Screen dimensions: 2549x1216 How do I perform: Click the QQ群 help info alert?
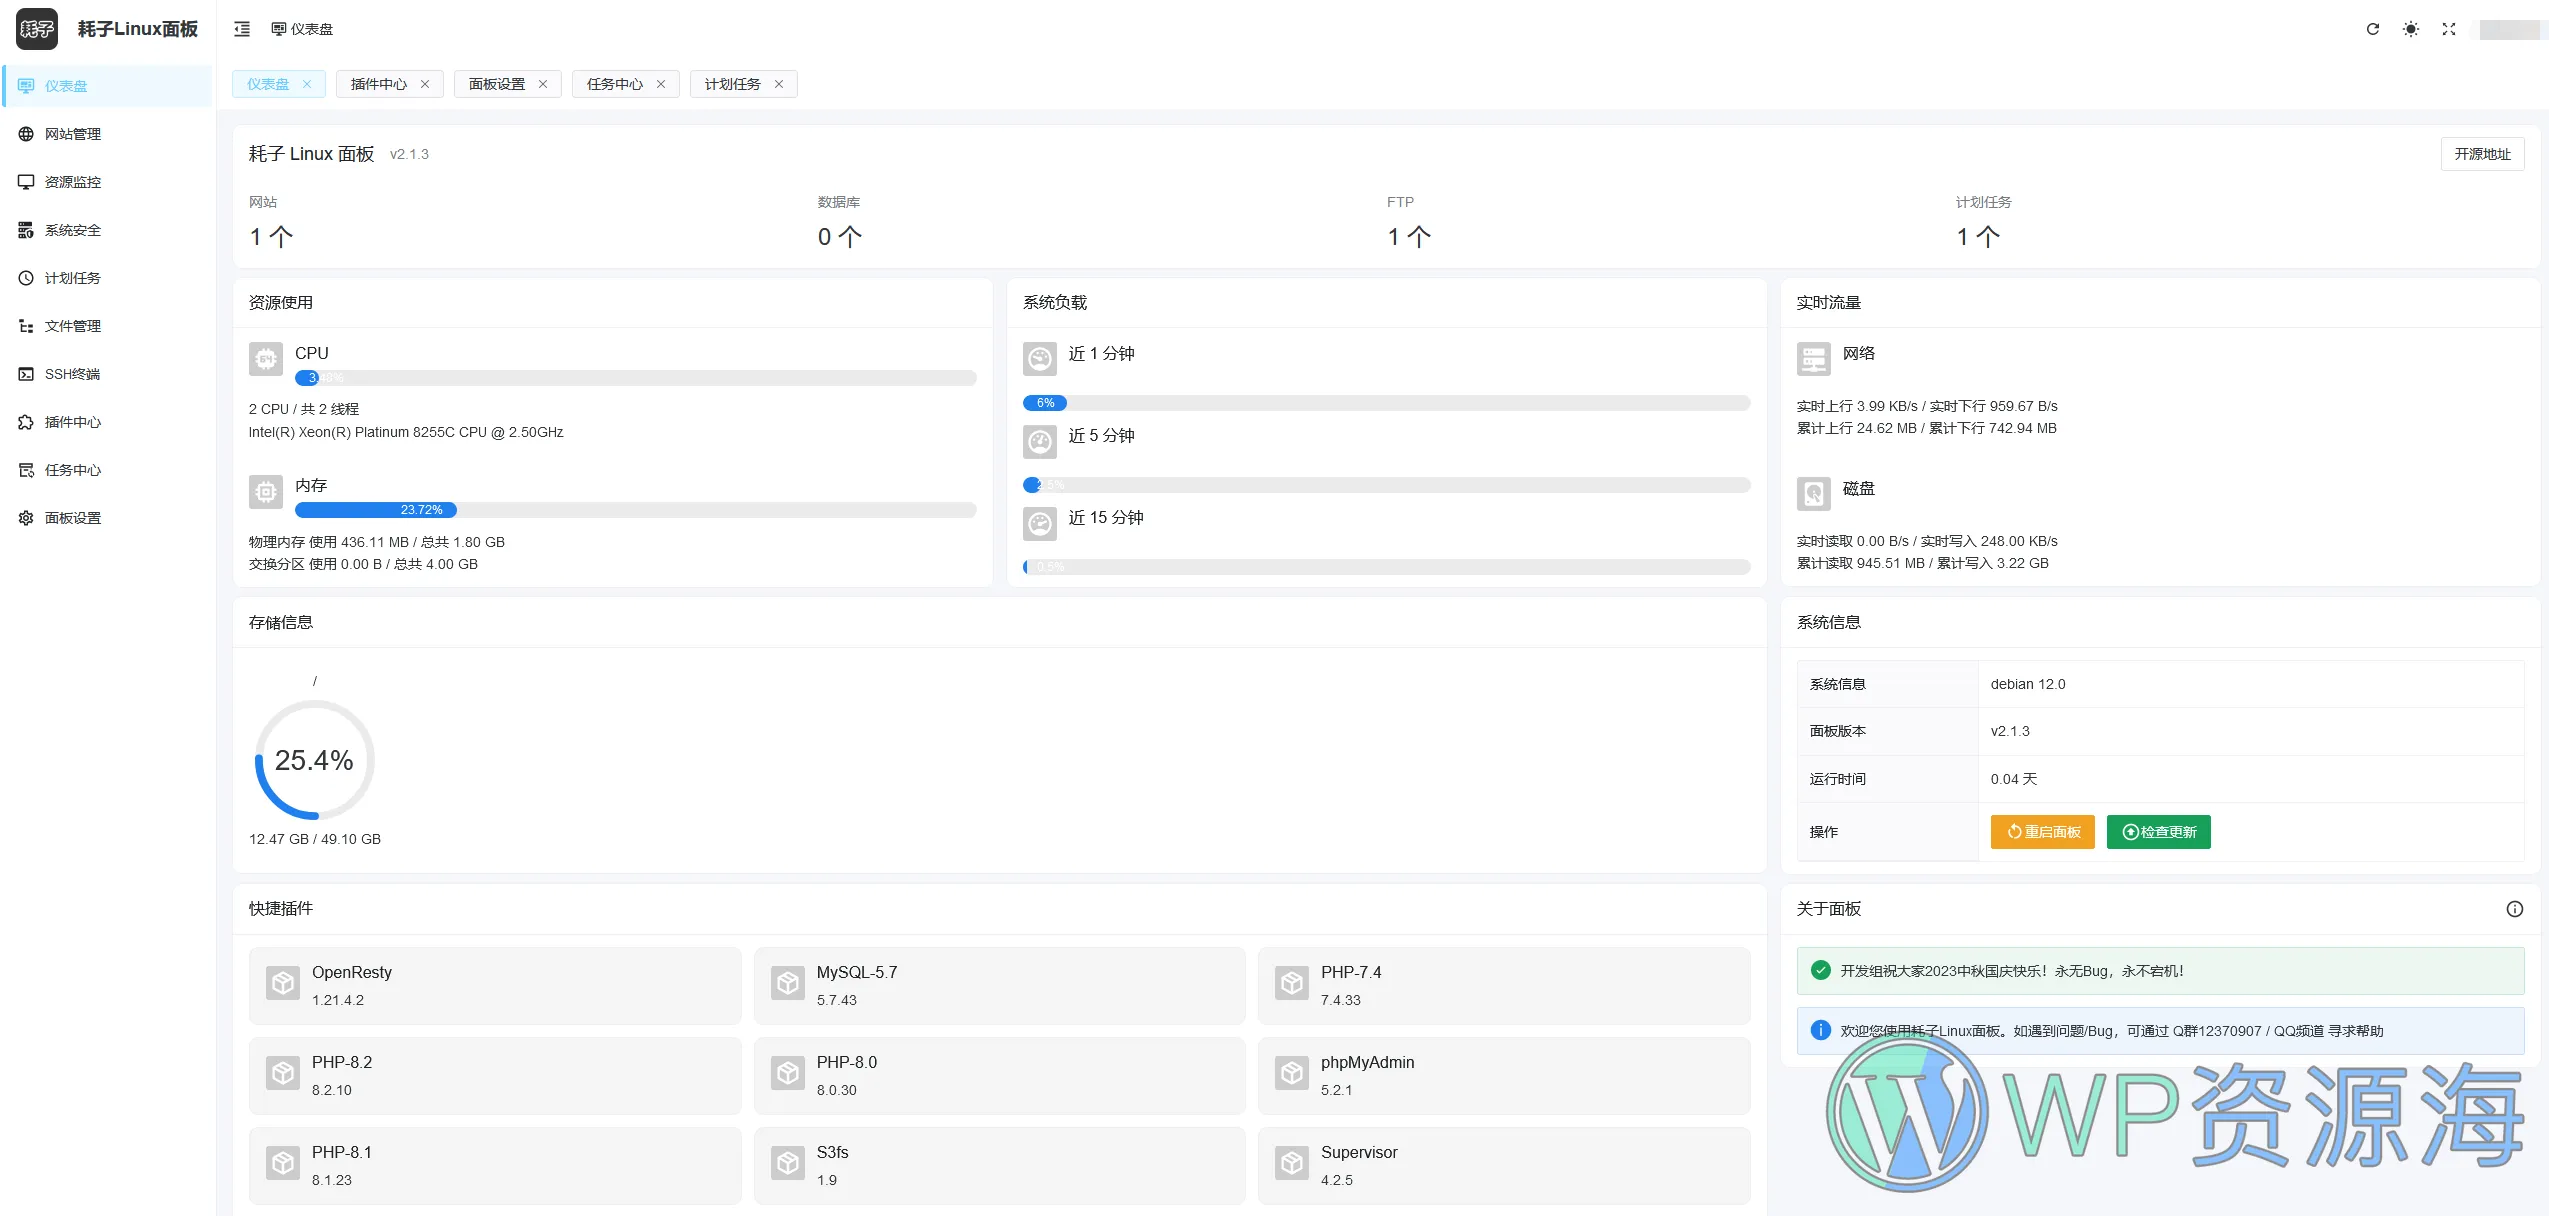[2160, 1031]
